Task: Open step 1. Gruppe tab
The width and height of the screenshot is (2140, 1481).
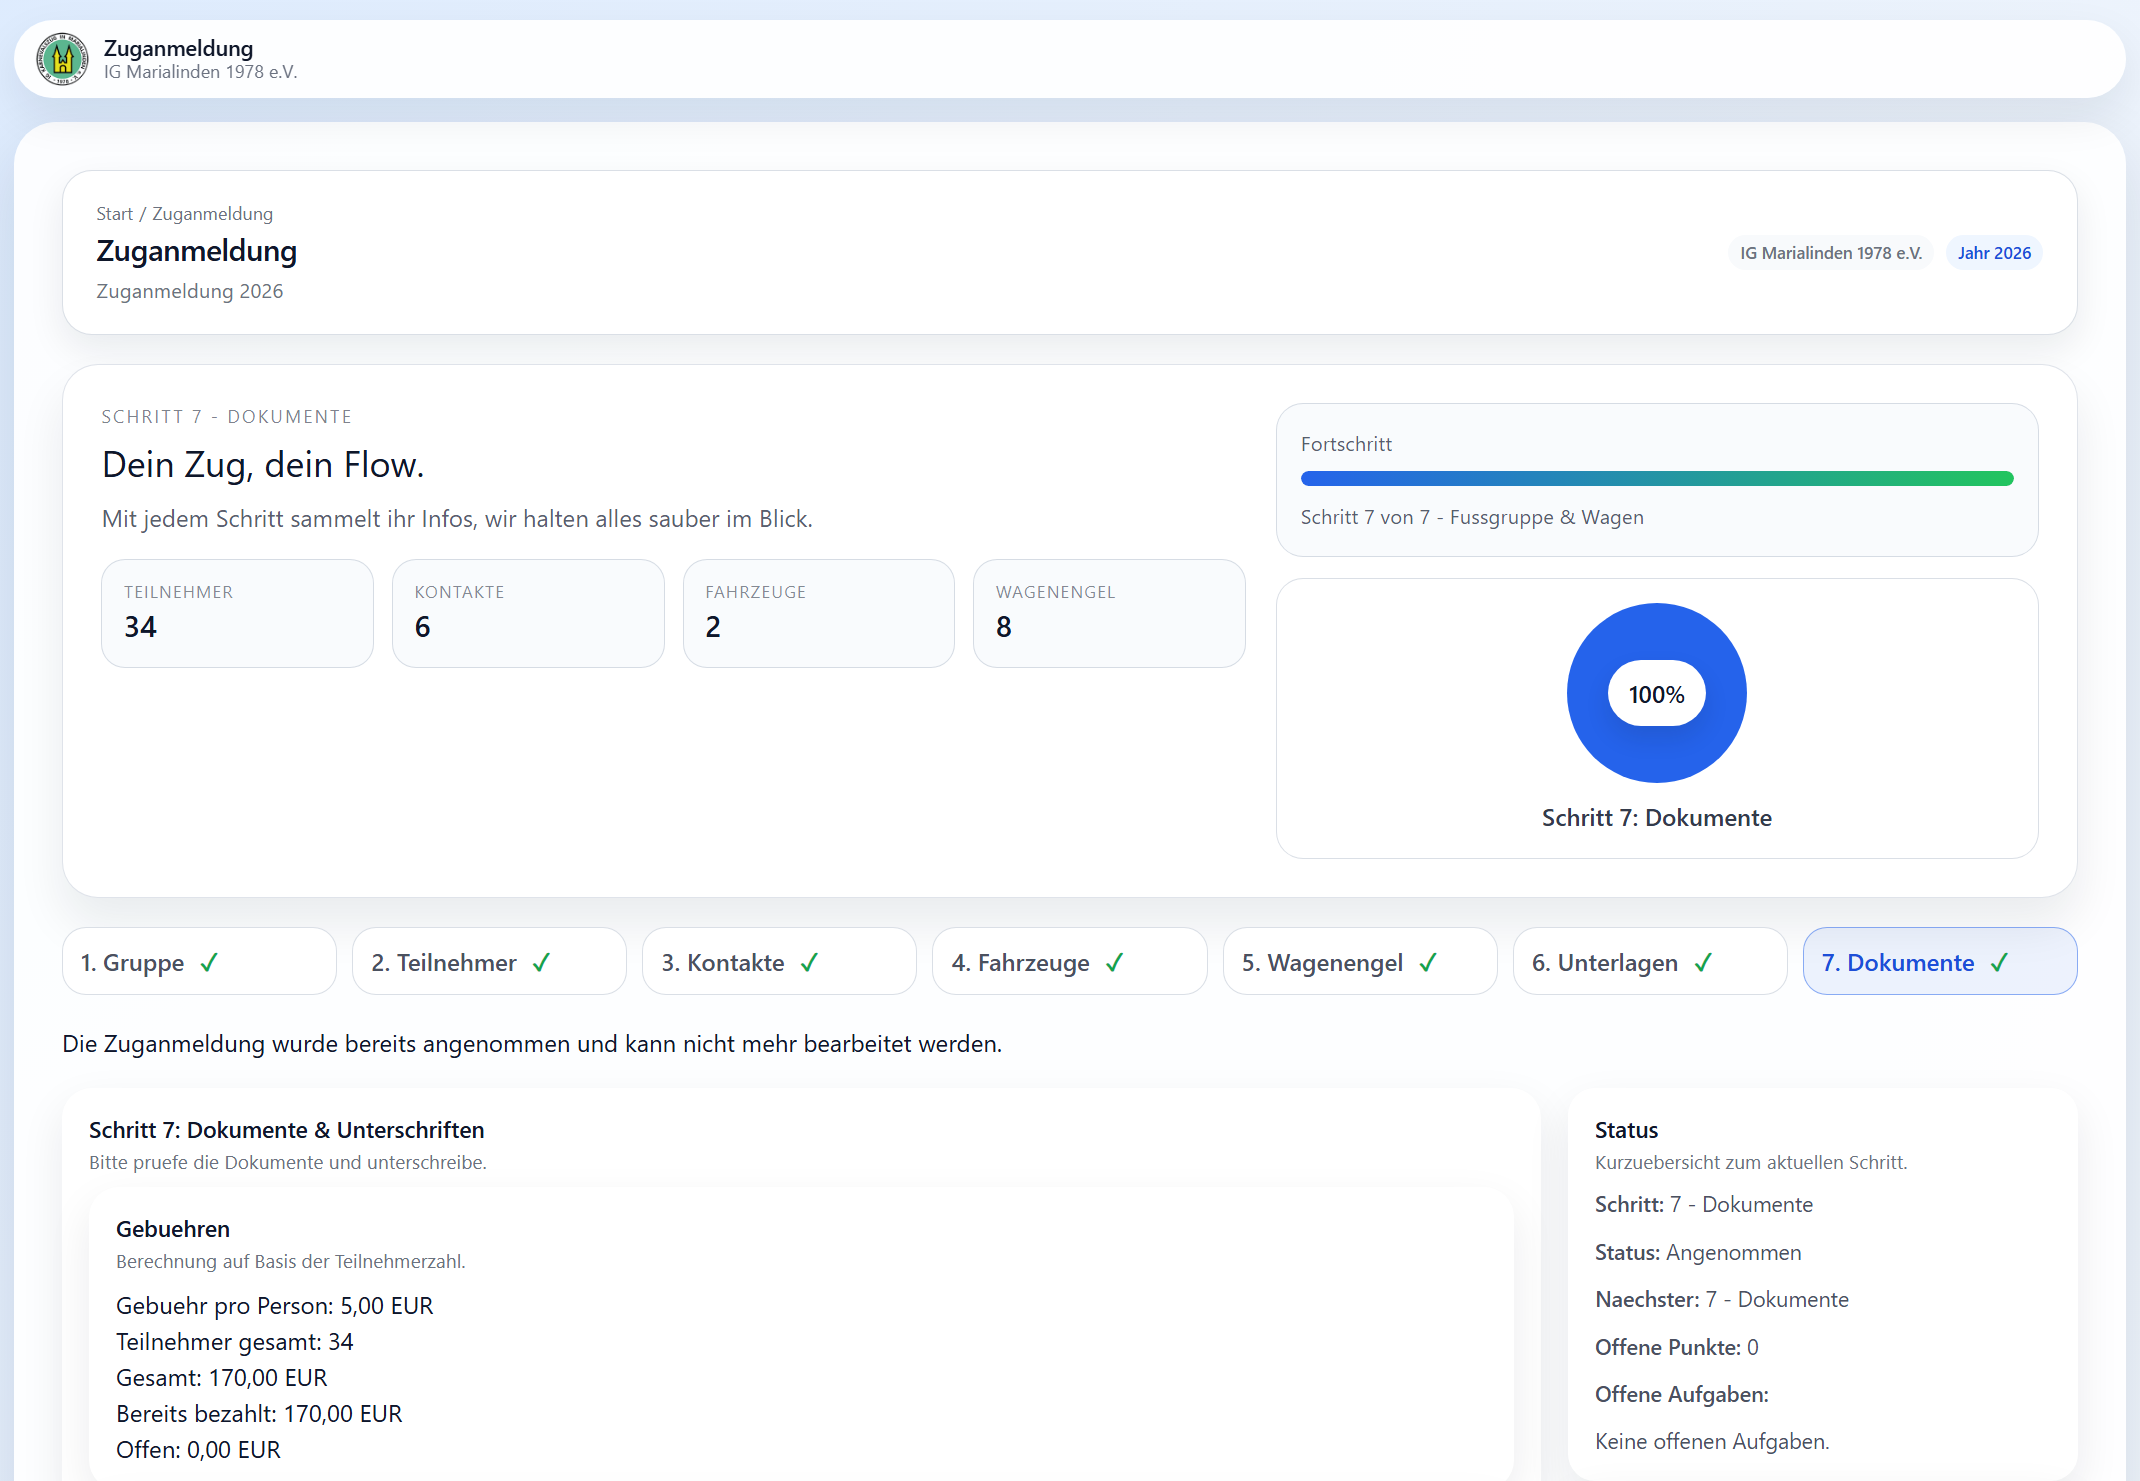Action: pyautogui.click(x=133, y=963)
